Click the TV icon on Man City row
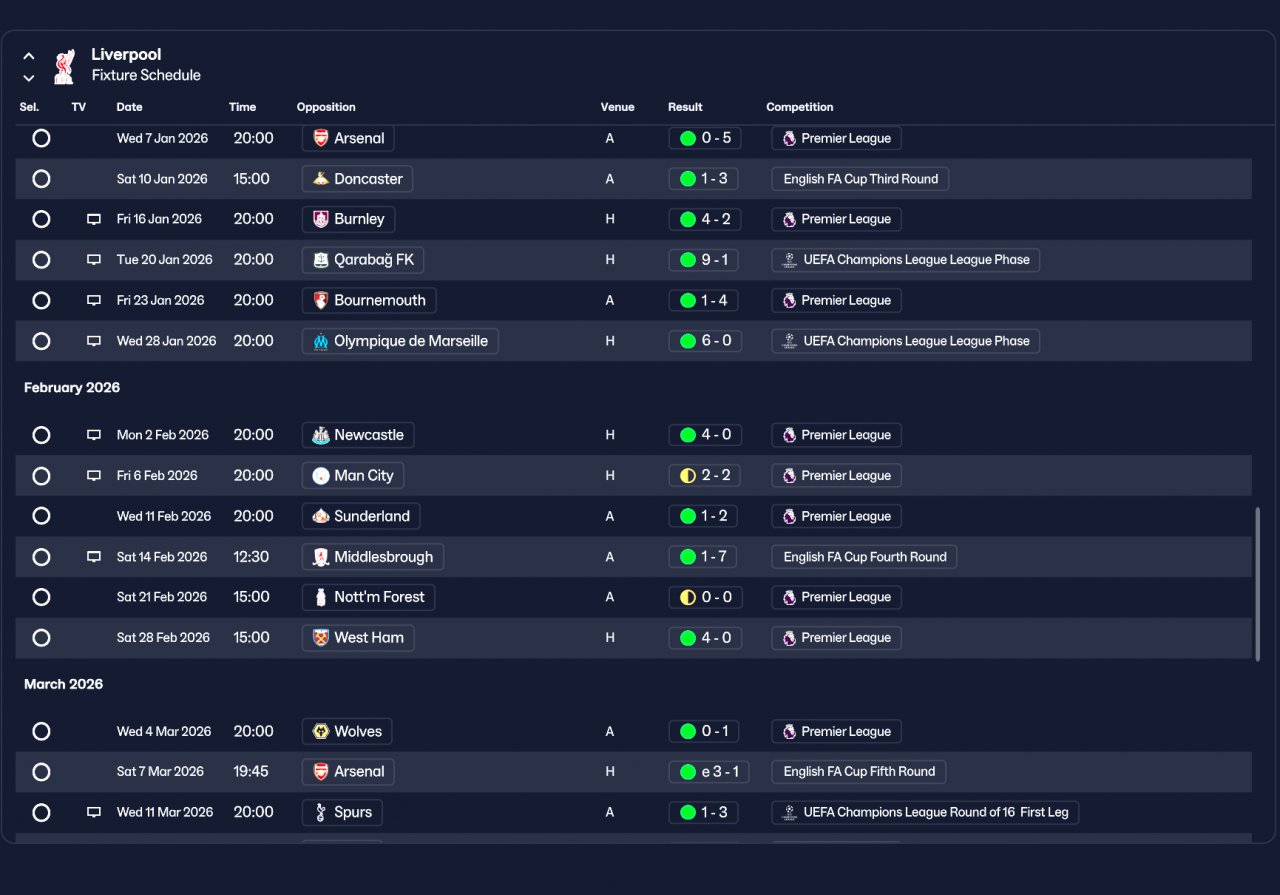The width and height of the screenshot is (1280, 895). pyautogui.click(x=94, y=476)
